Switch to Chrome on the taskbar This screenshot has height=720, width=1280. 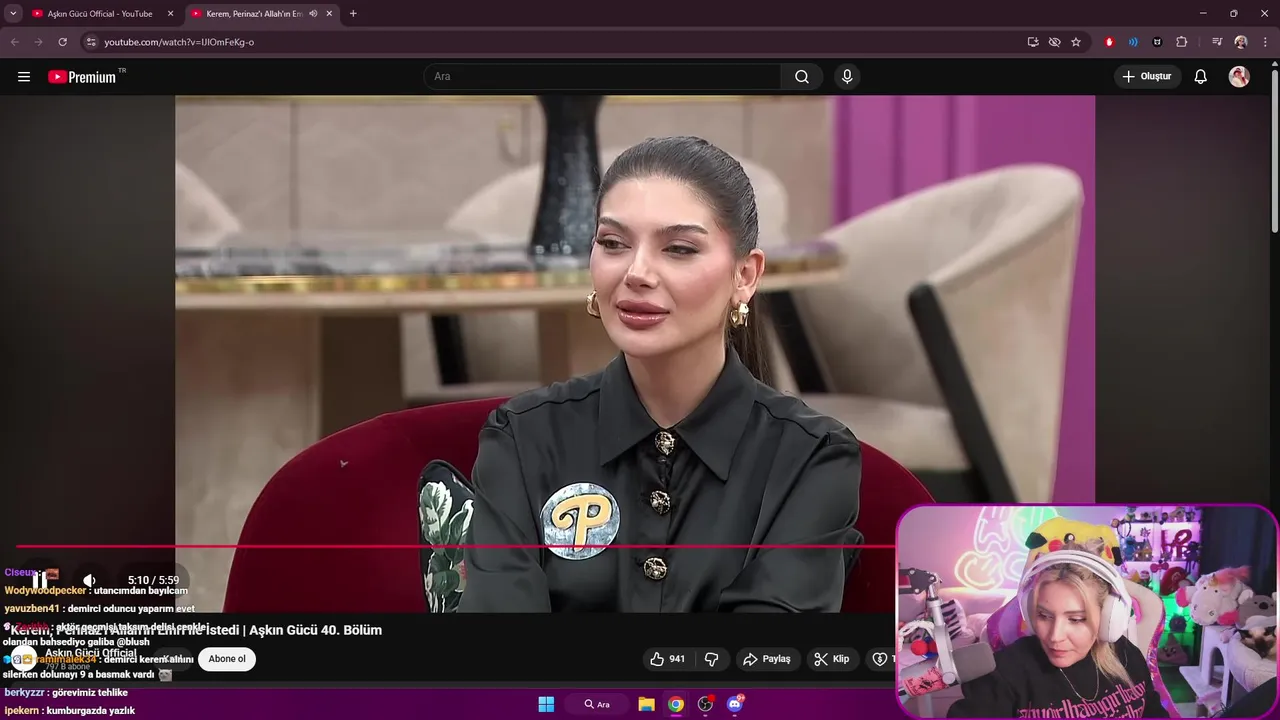tap(676, 704)
